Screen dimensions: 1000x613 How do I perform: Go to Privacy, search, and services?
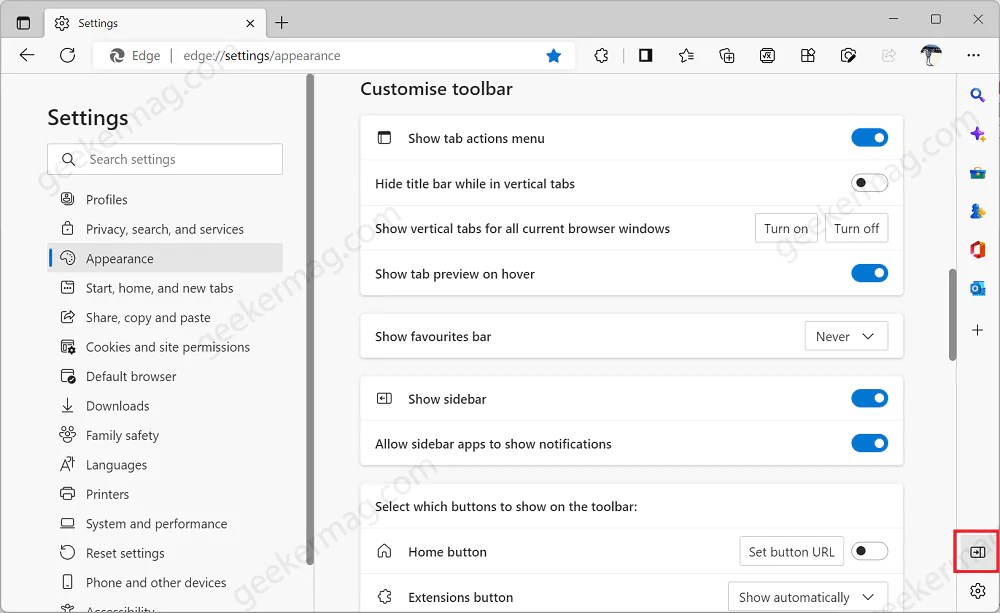point(164,229)
